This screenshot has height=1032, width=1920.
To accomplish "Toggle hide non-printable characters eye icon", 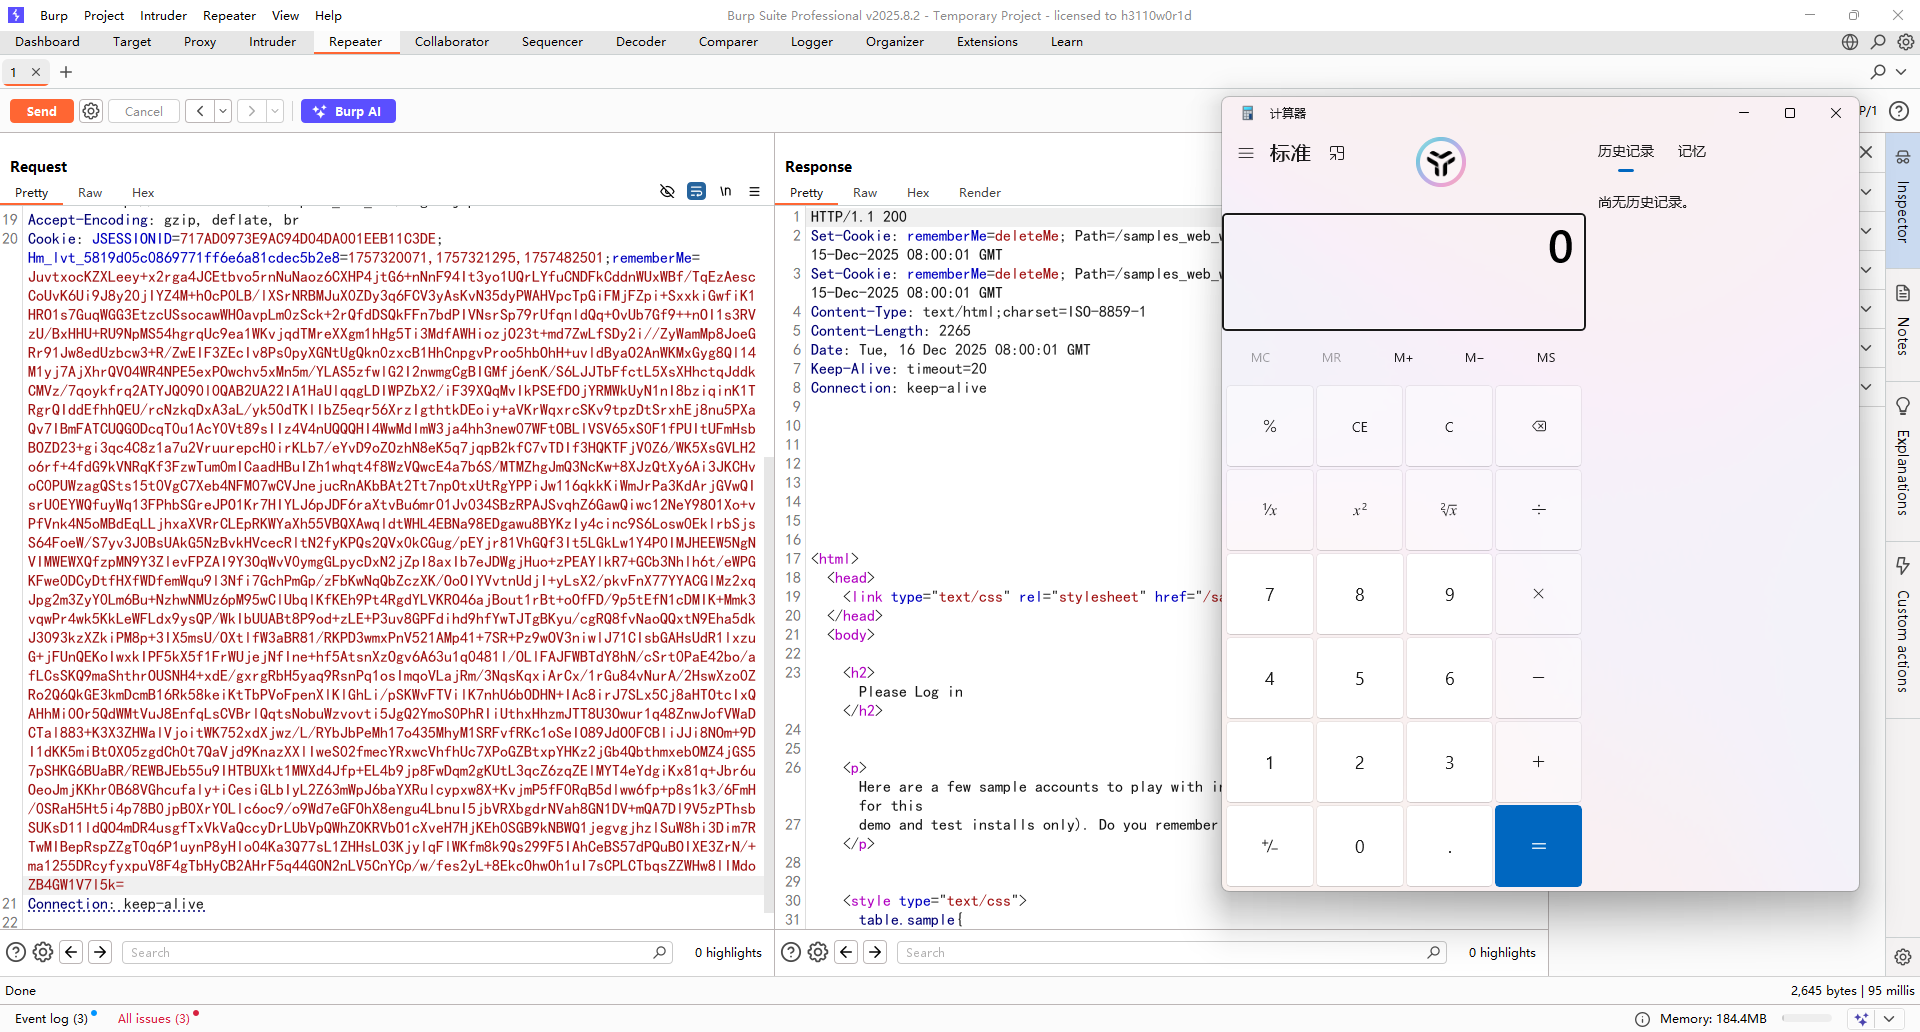I will [x=667, y=192].
